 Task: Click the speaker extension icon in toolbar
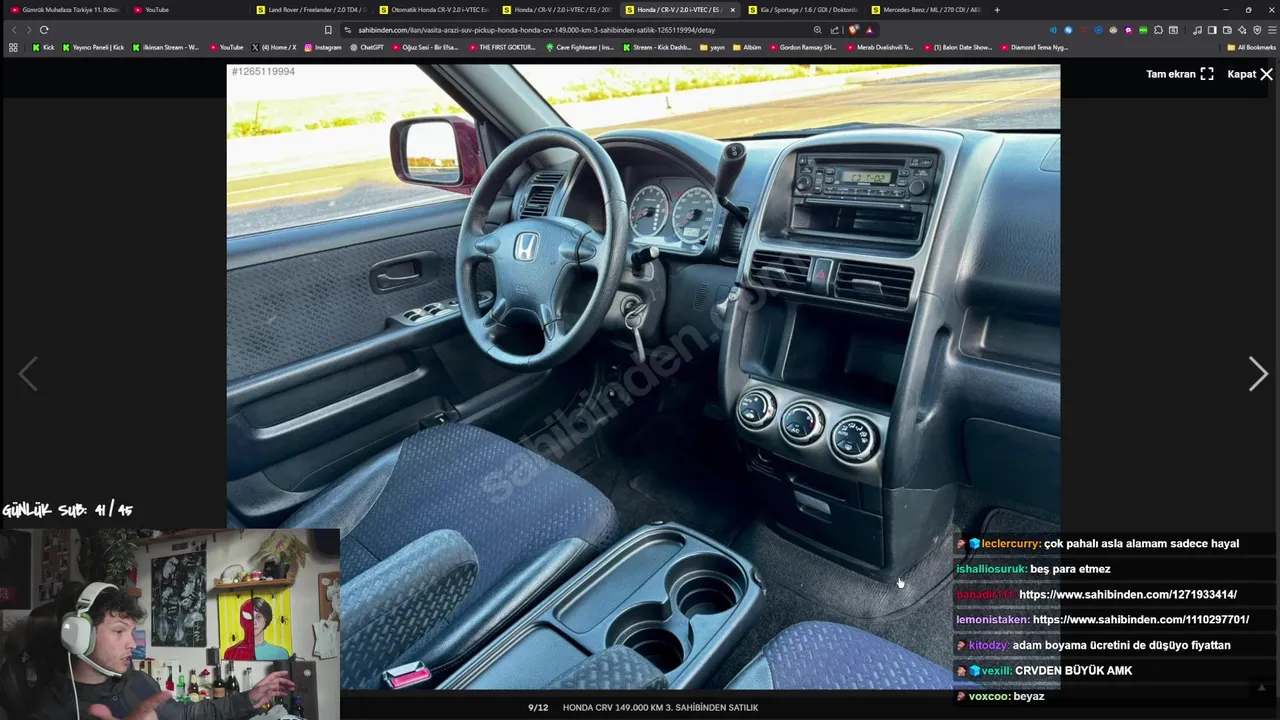(x=1053, y=30)
